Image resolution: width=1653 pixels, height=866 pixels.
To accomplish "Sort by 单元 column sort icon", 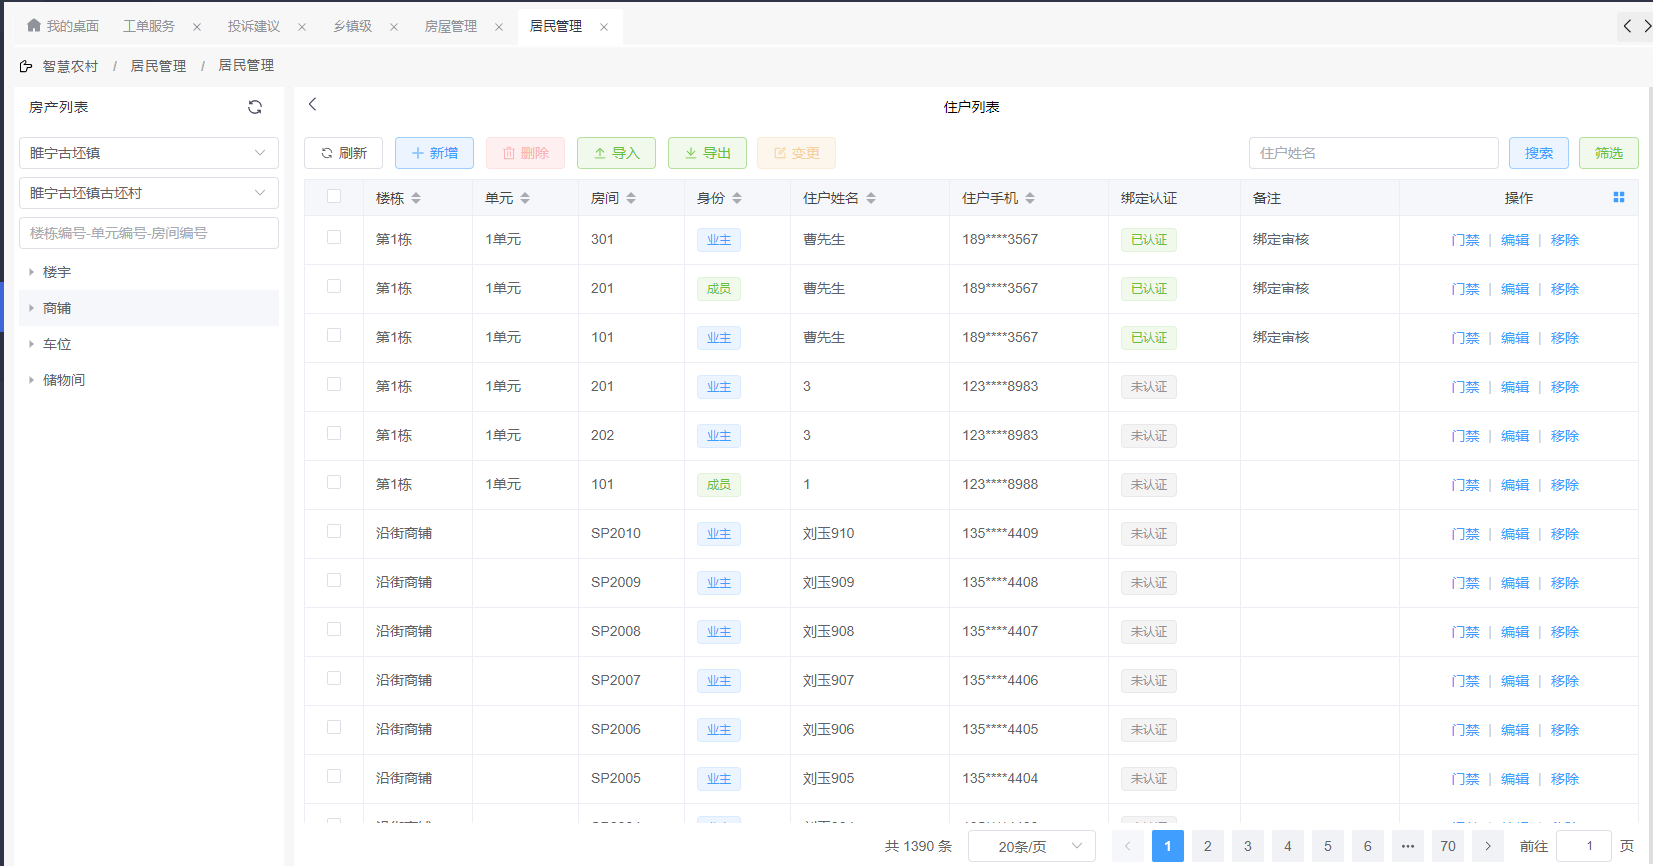I will click(525, 198).
